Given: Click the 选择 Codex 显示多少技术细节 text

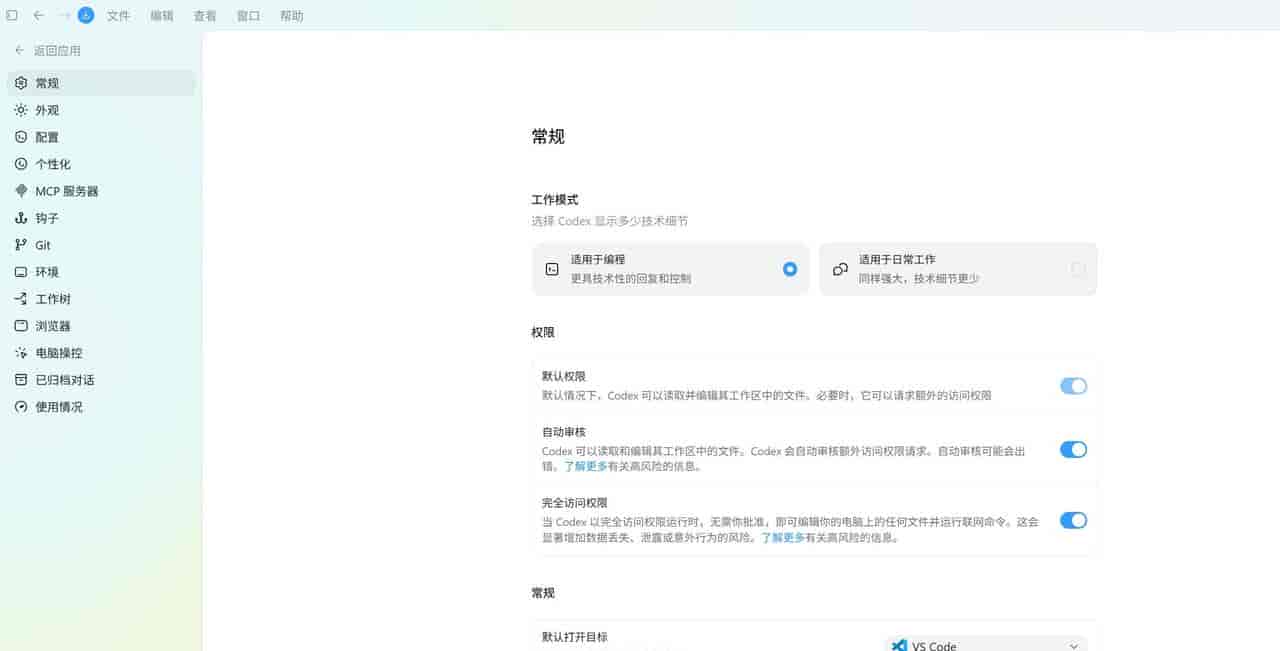Looking at the screenshot, I should pos(610,221).
